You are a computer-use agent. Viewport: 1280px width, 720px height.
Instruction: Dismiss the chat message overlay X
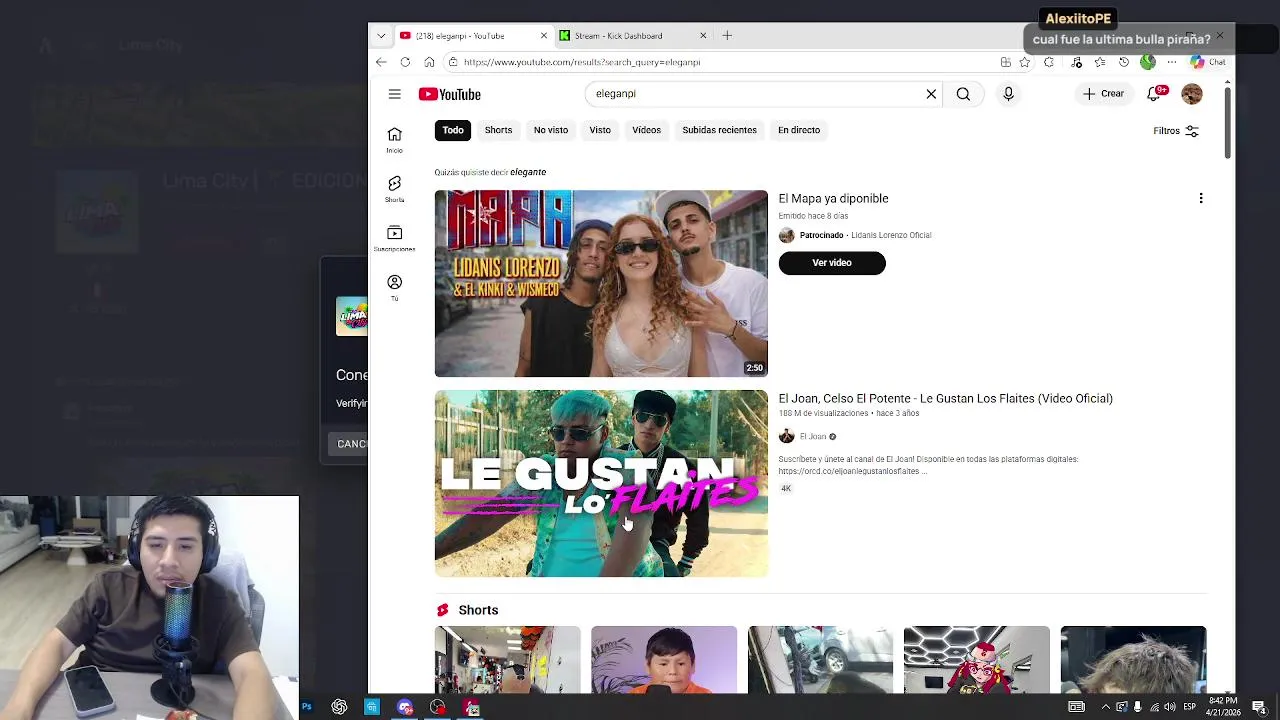1220,37
